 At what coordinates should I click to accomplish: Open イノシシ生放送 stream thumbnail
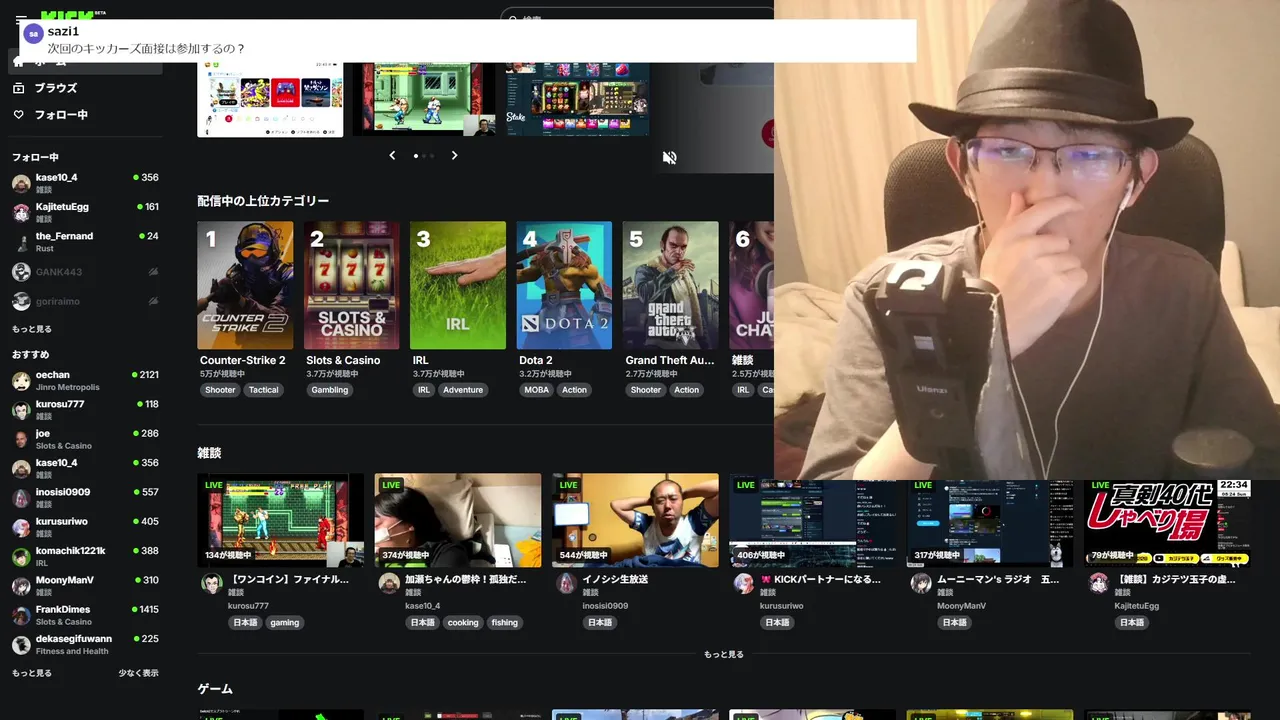pyautogui.click(x=635, y=520)
